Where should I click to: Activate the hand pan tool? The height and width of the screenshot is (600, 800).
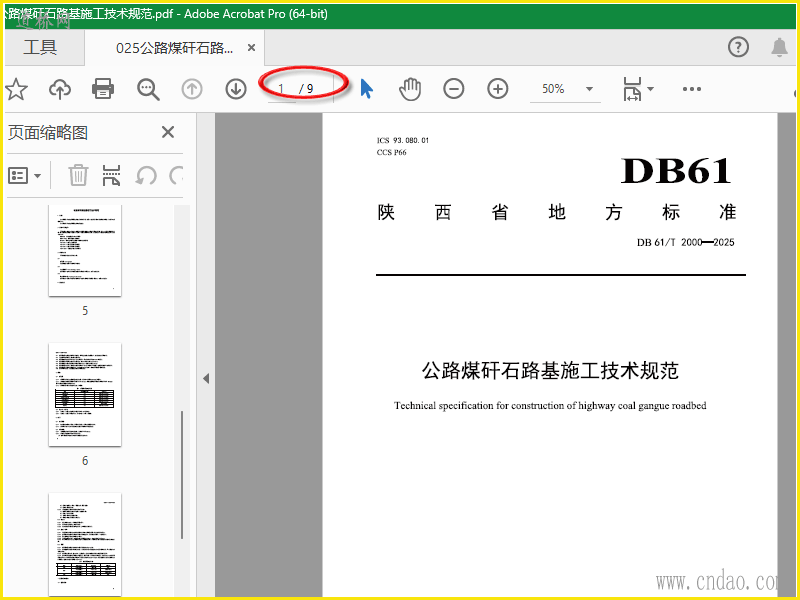coord(410,89)
